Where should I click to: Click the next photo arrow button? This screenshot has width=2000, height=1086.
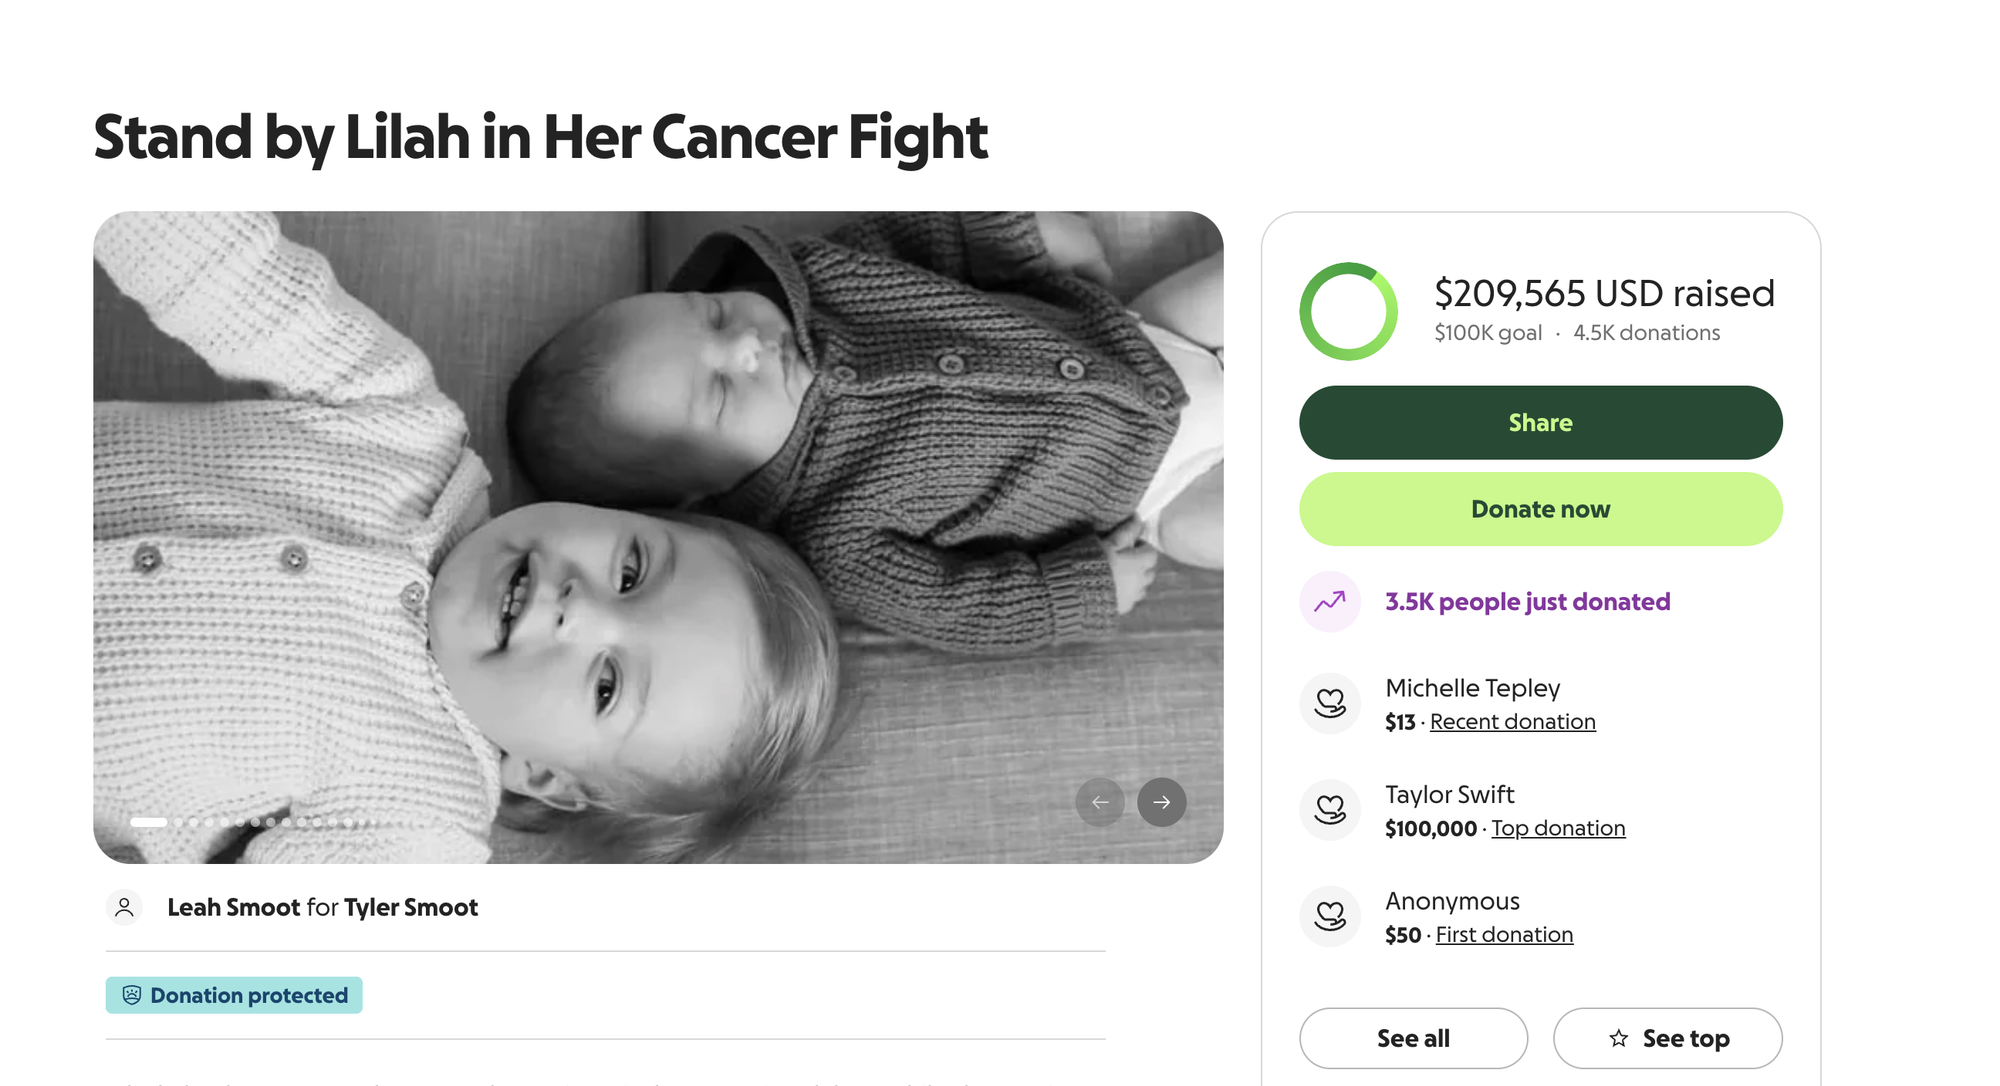[1161, 802]
